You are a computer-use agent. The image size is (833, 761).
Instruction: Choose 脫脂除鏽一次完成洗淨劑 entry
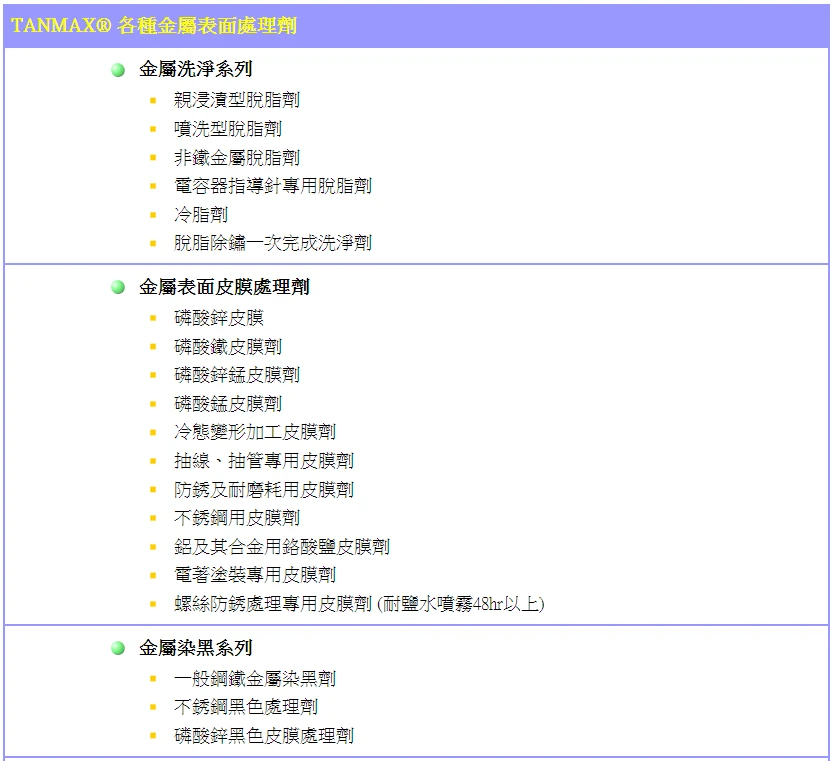[272, 243]
